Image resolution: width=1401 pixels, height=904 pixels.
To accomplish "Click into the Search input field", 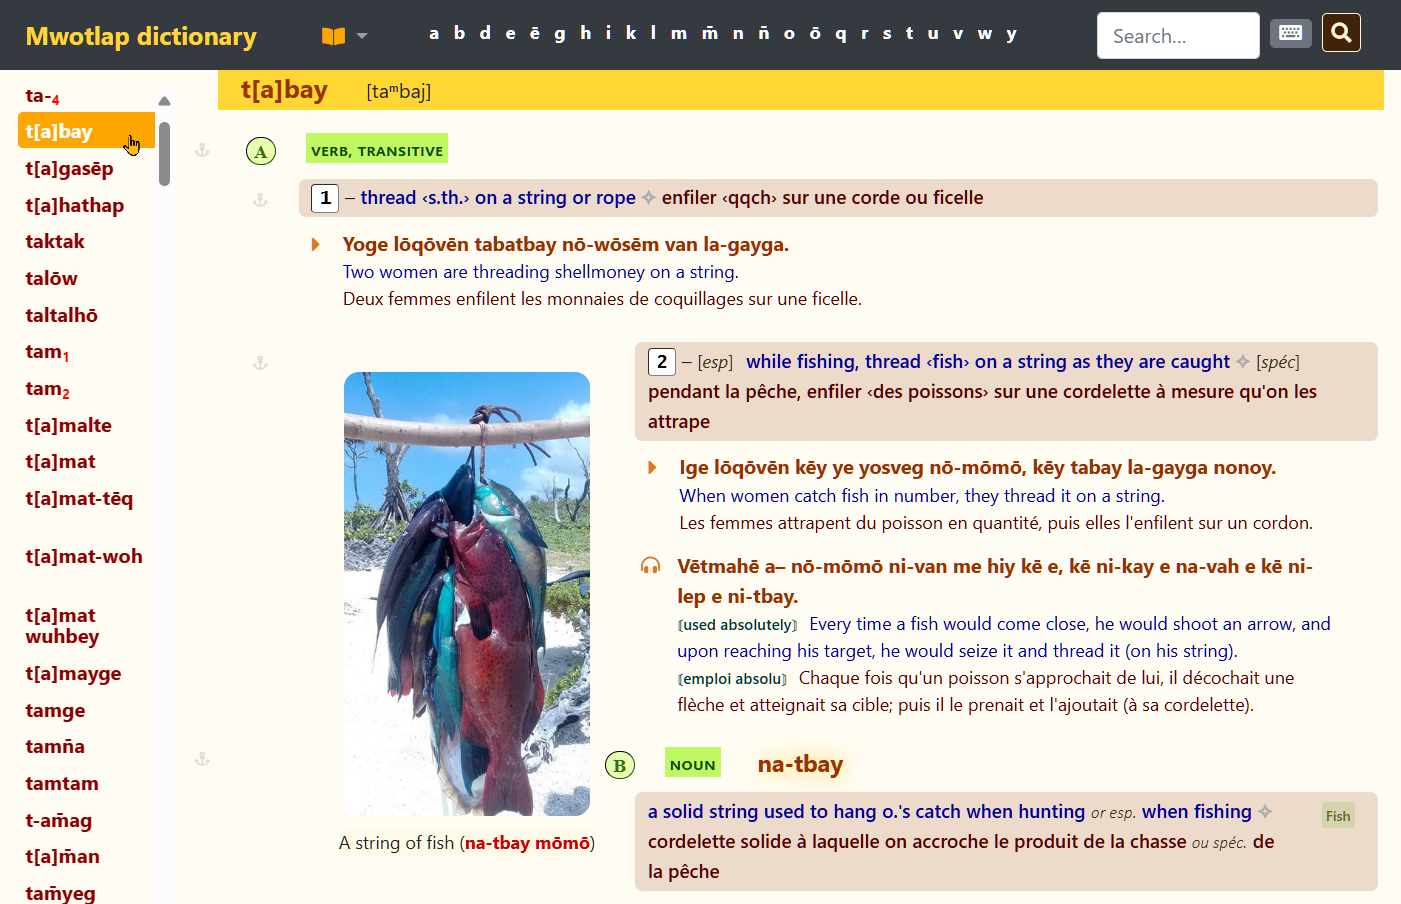I will 1177,36.
